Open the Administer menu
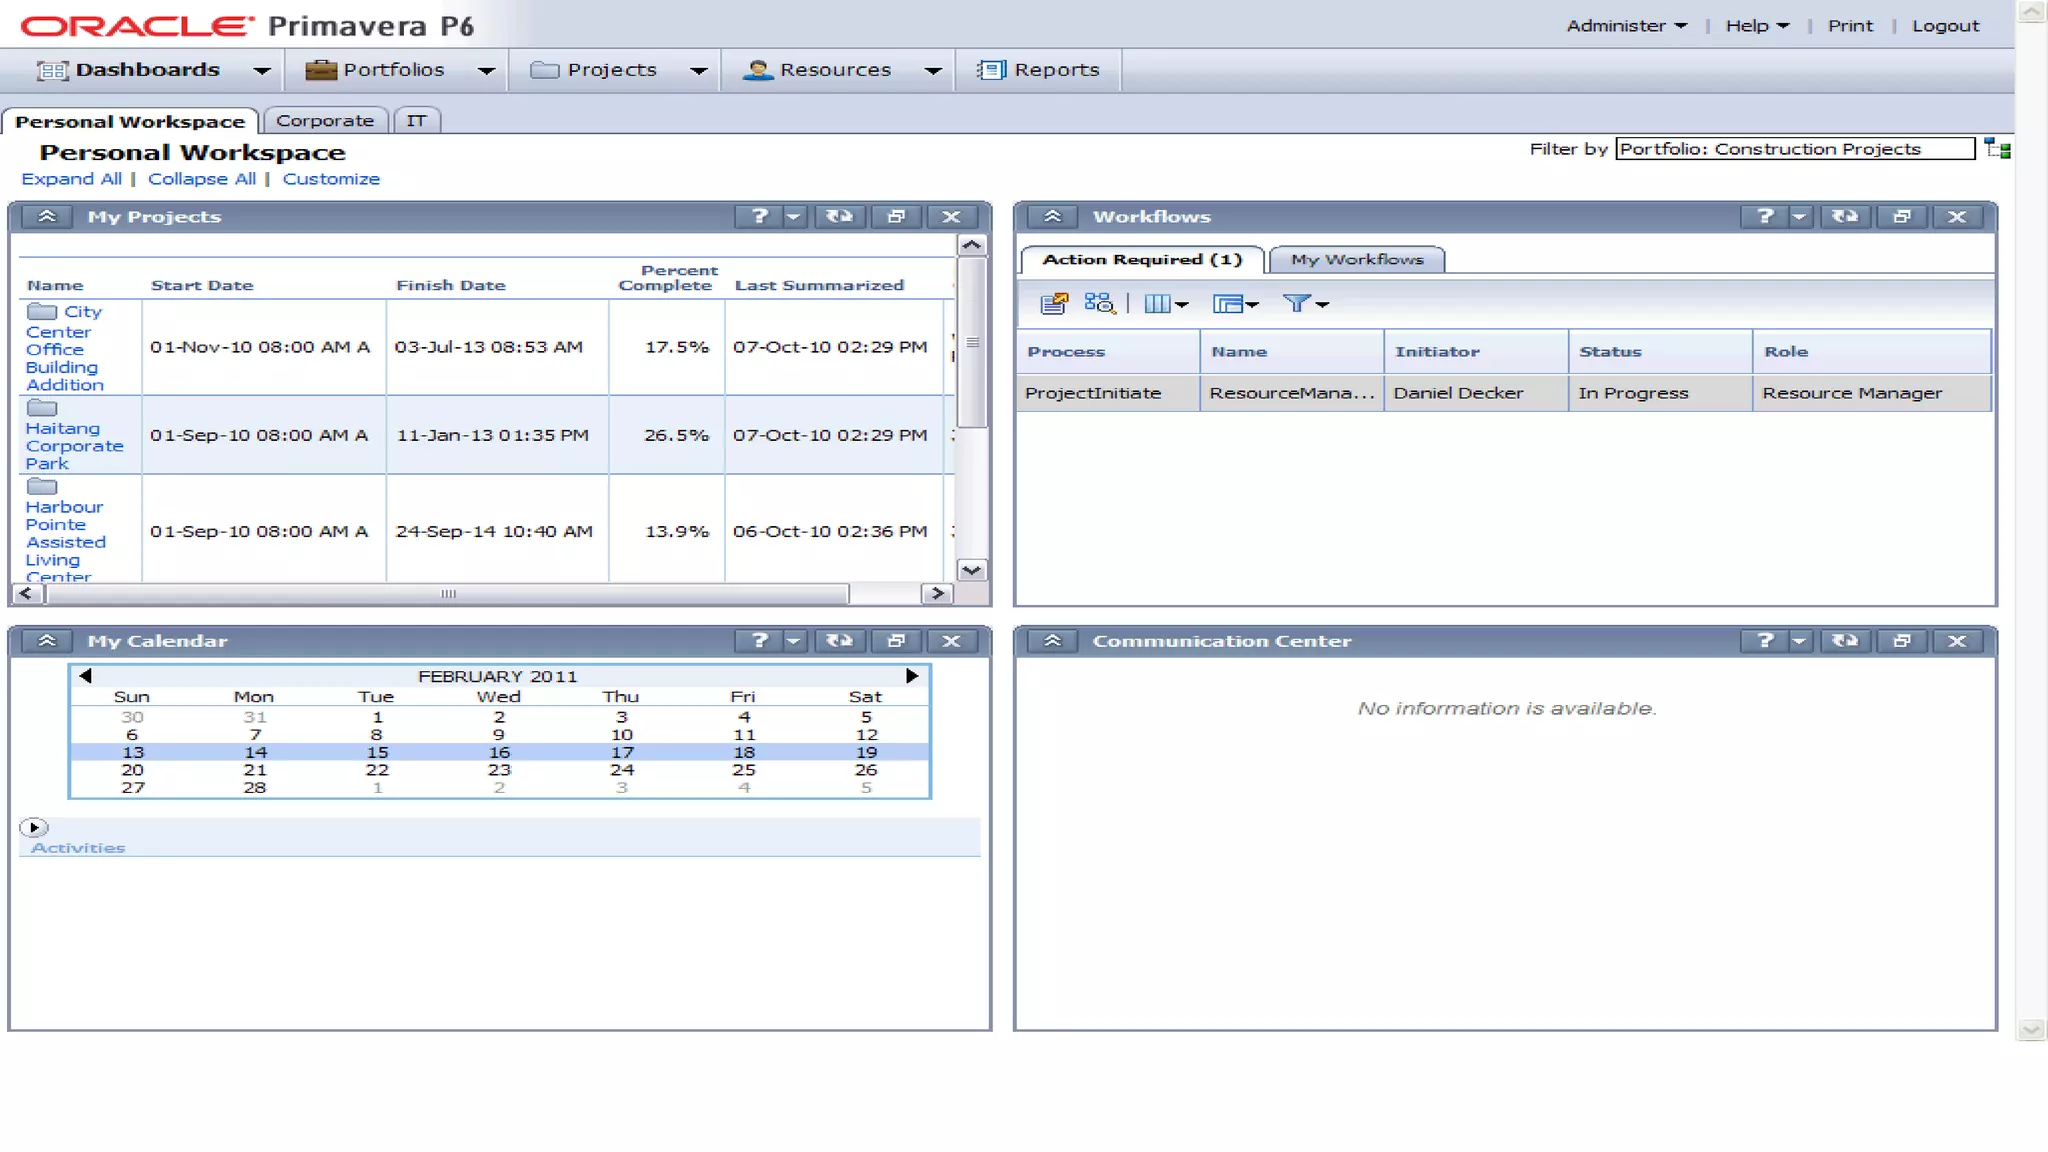Viewport: 2048px width, 1152px height. click(x=1626, y=26)
